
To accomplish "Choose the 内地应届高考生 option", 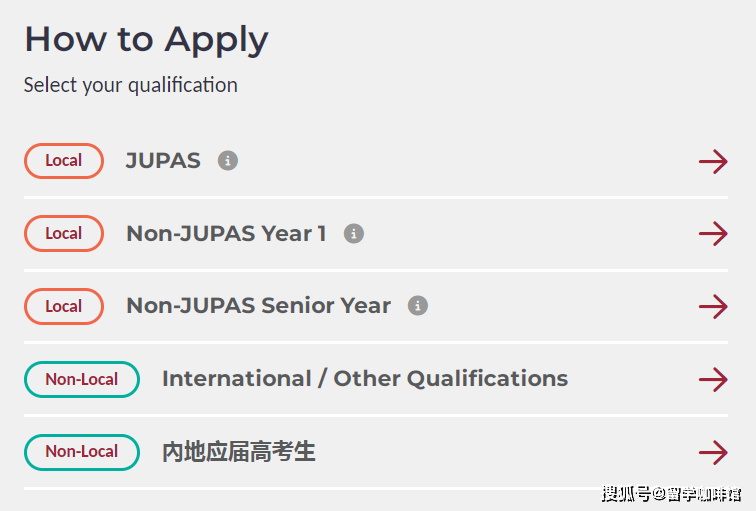I will click(239, 452).
